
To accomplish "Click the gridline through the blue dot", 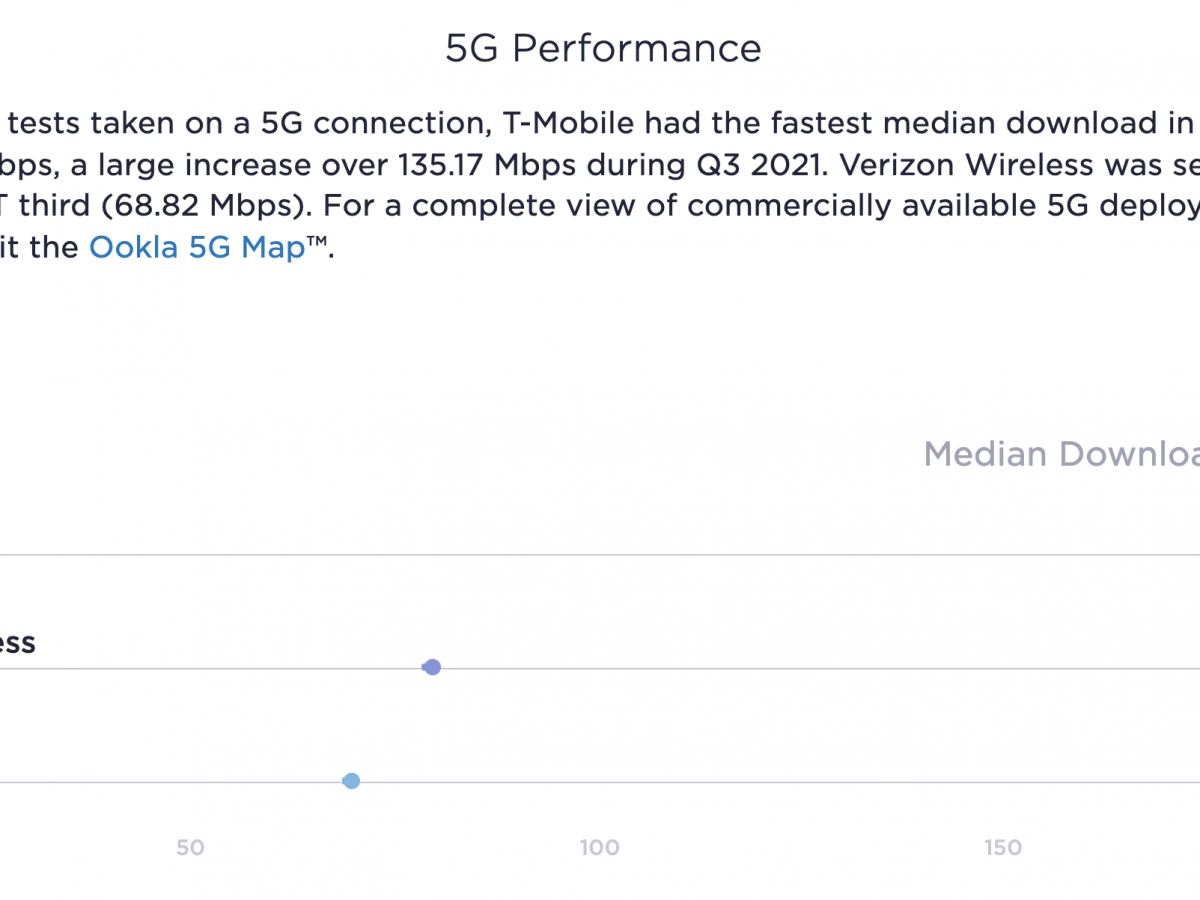I will tap(800, 782).
